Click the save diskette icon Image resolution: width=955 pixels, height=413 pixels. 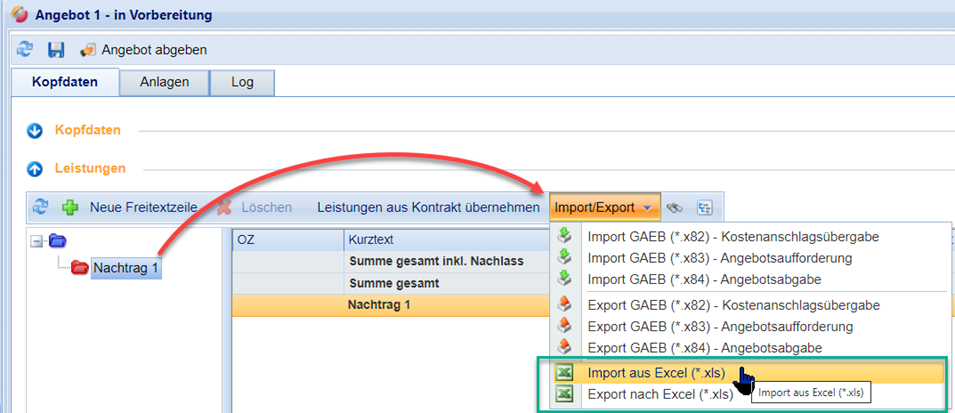[x=56, y=49]
